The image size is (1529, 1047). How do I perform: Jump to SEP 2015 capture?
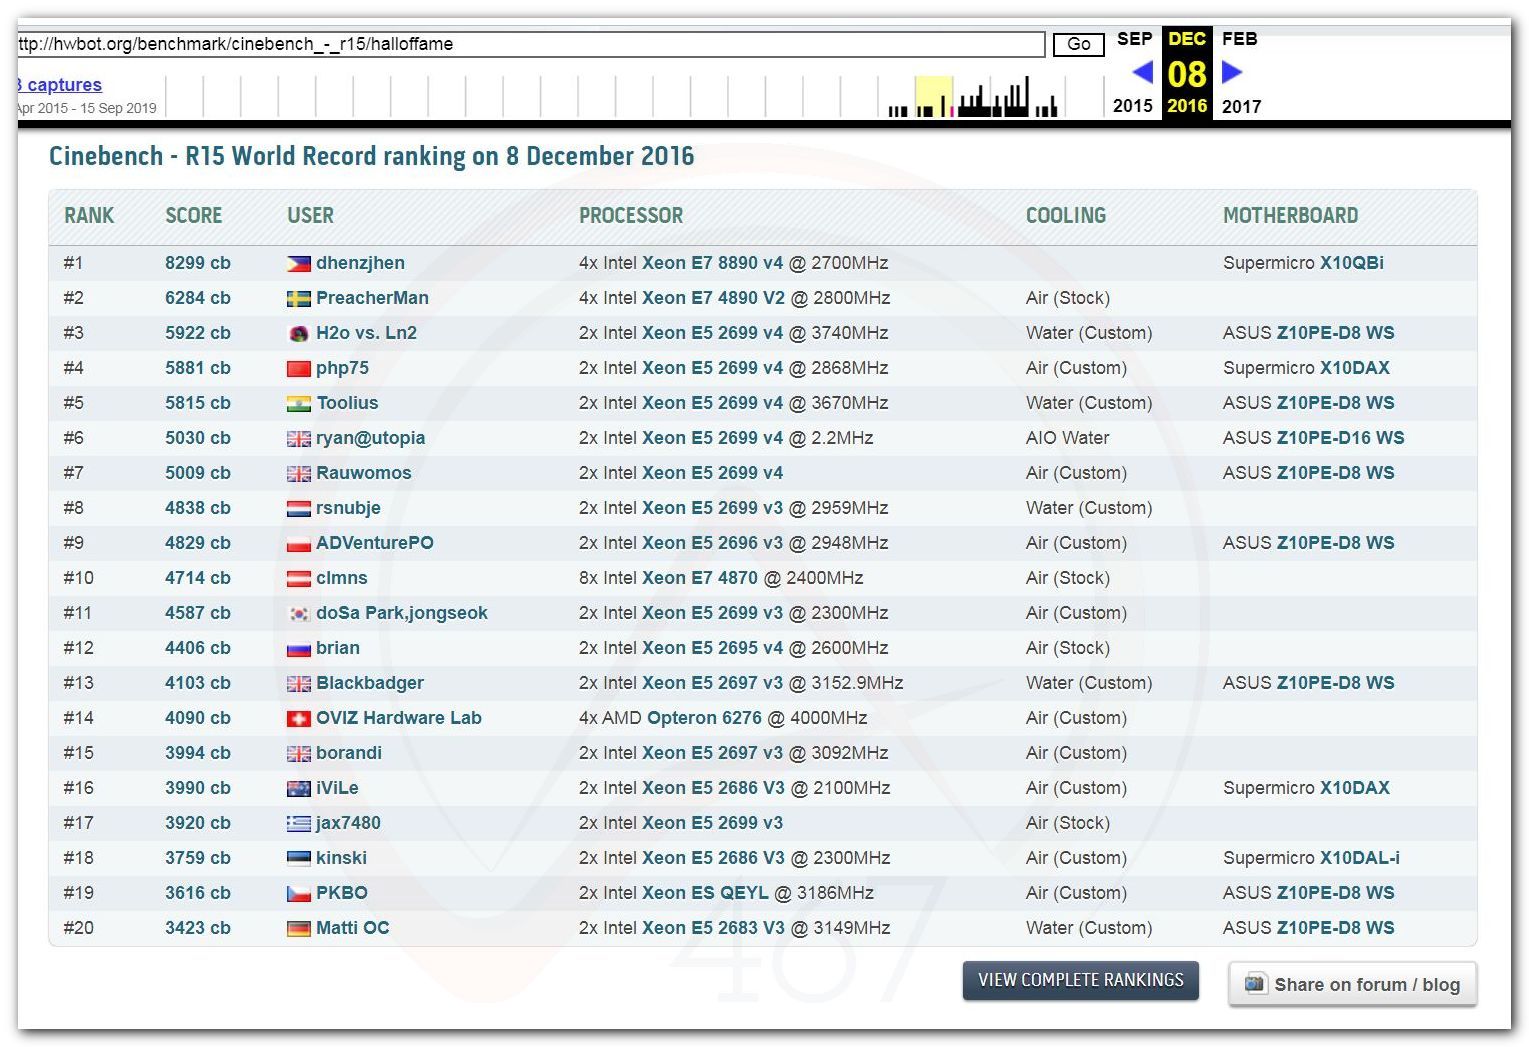[x=1134, y=39]
